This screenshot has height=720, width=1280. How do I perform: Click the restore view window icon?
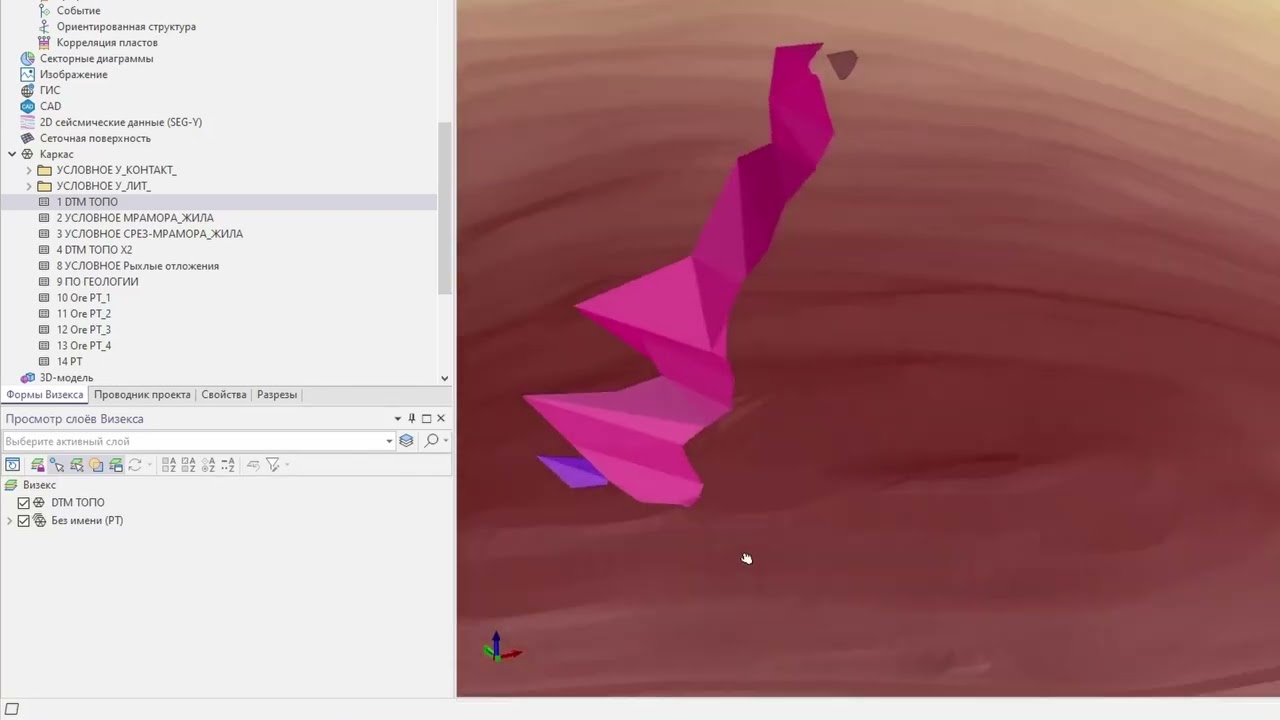point(13,465)
